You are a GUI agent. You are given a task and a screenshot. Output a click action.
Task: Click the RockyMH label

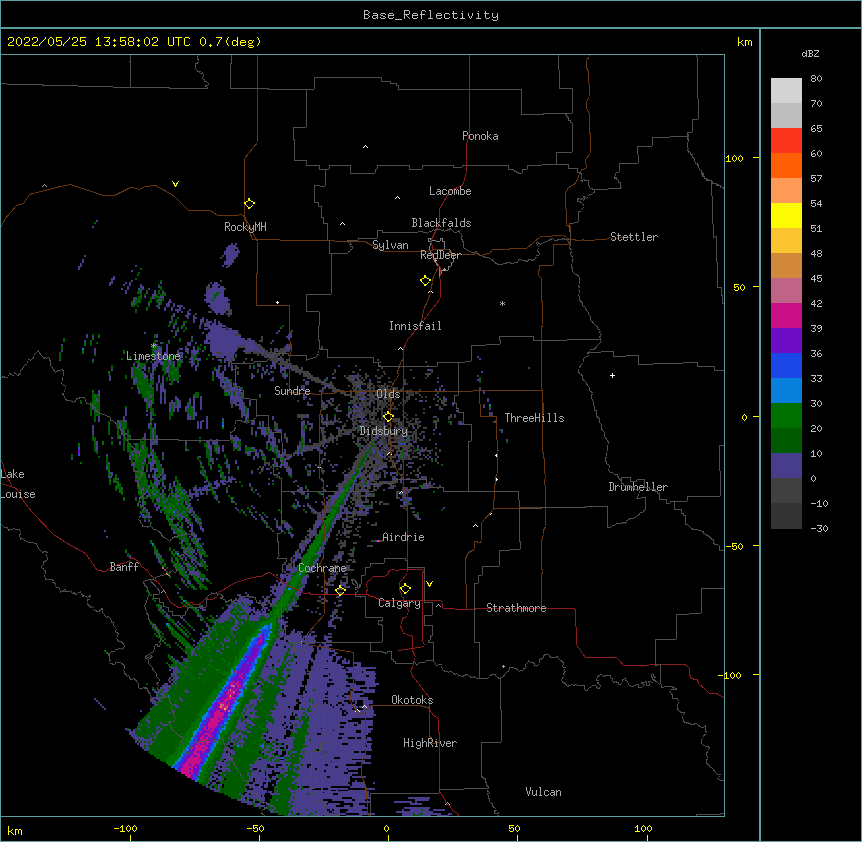(245, 227)
